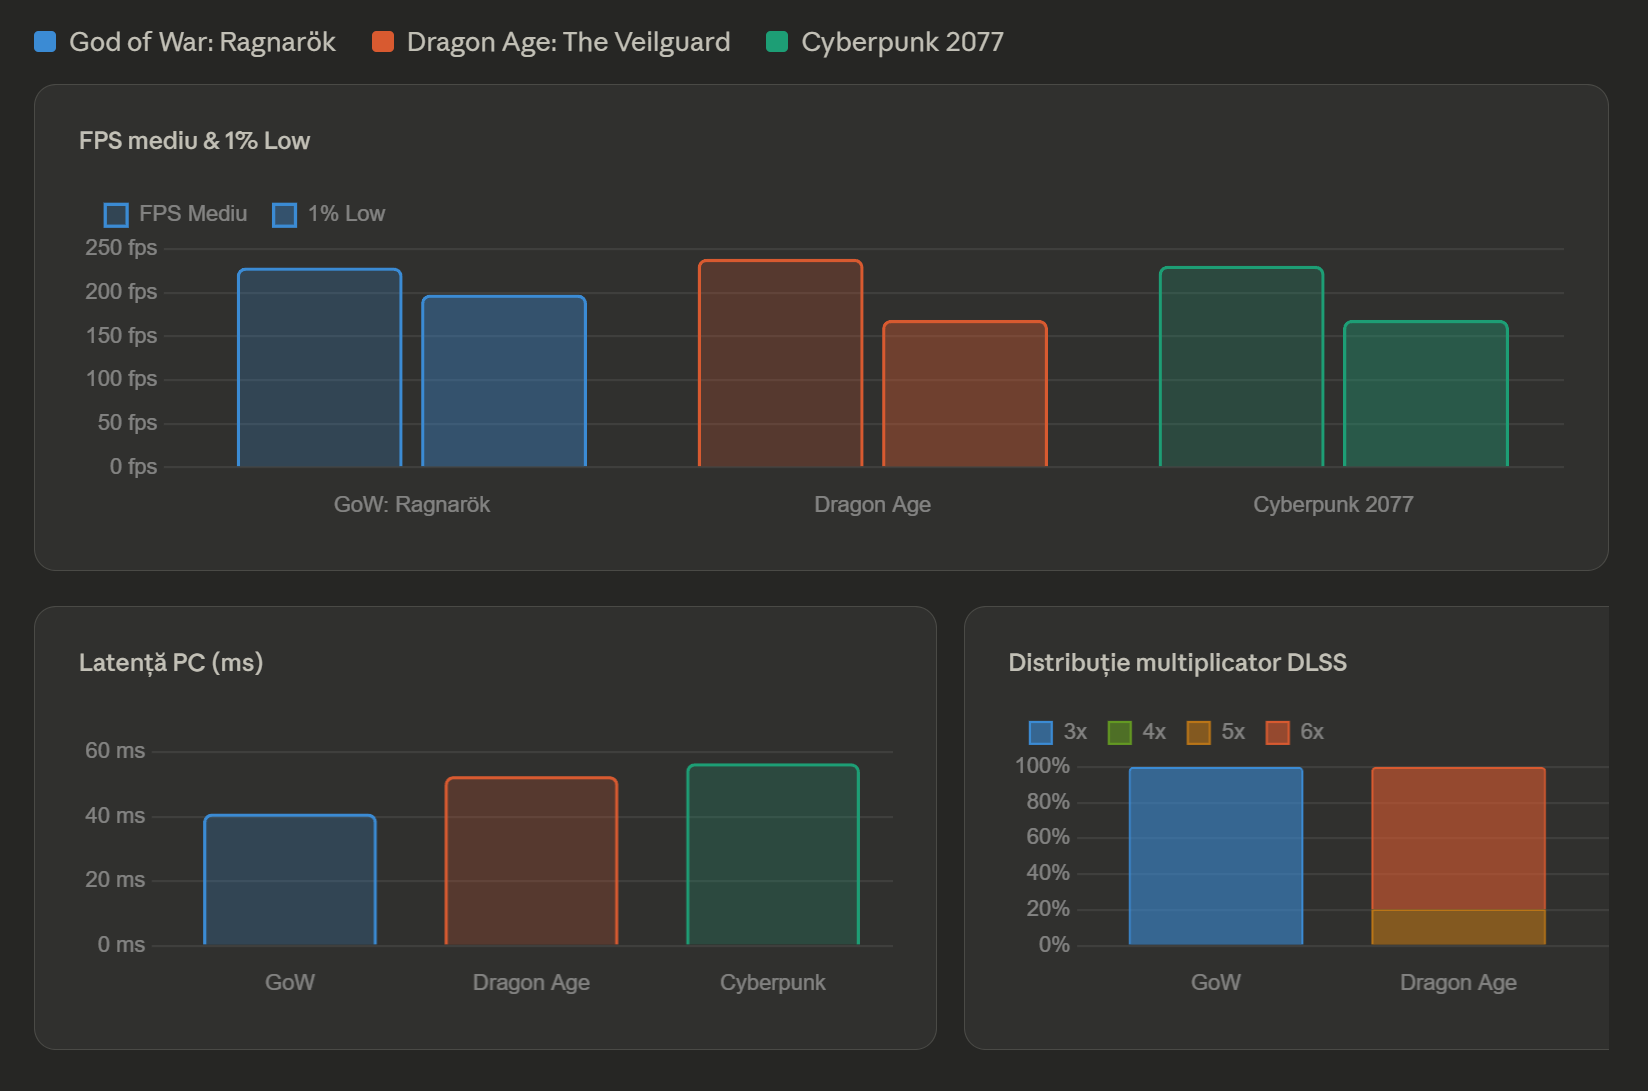Click the Dragon Age FPS Mediu bar
The height and width of the screenshot is (1091, 1648).
coord(781,363)
